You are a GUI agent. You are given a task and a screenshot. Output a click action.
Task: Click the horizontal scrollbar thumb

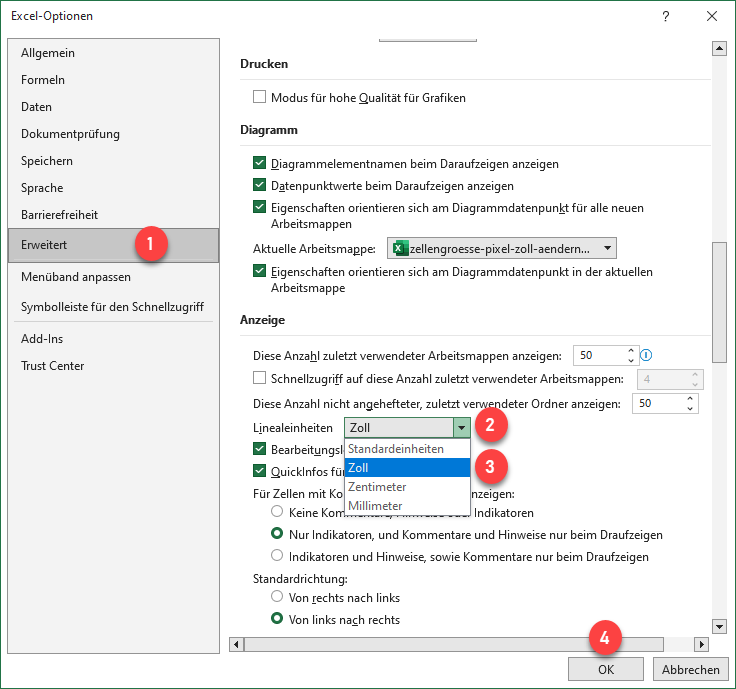454,644
